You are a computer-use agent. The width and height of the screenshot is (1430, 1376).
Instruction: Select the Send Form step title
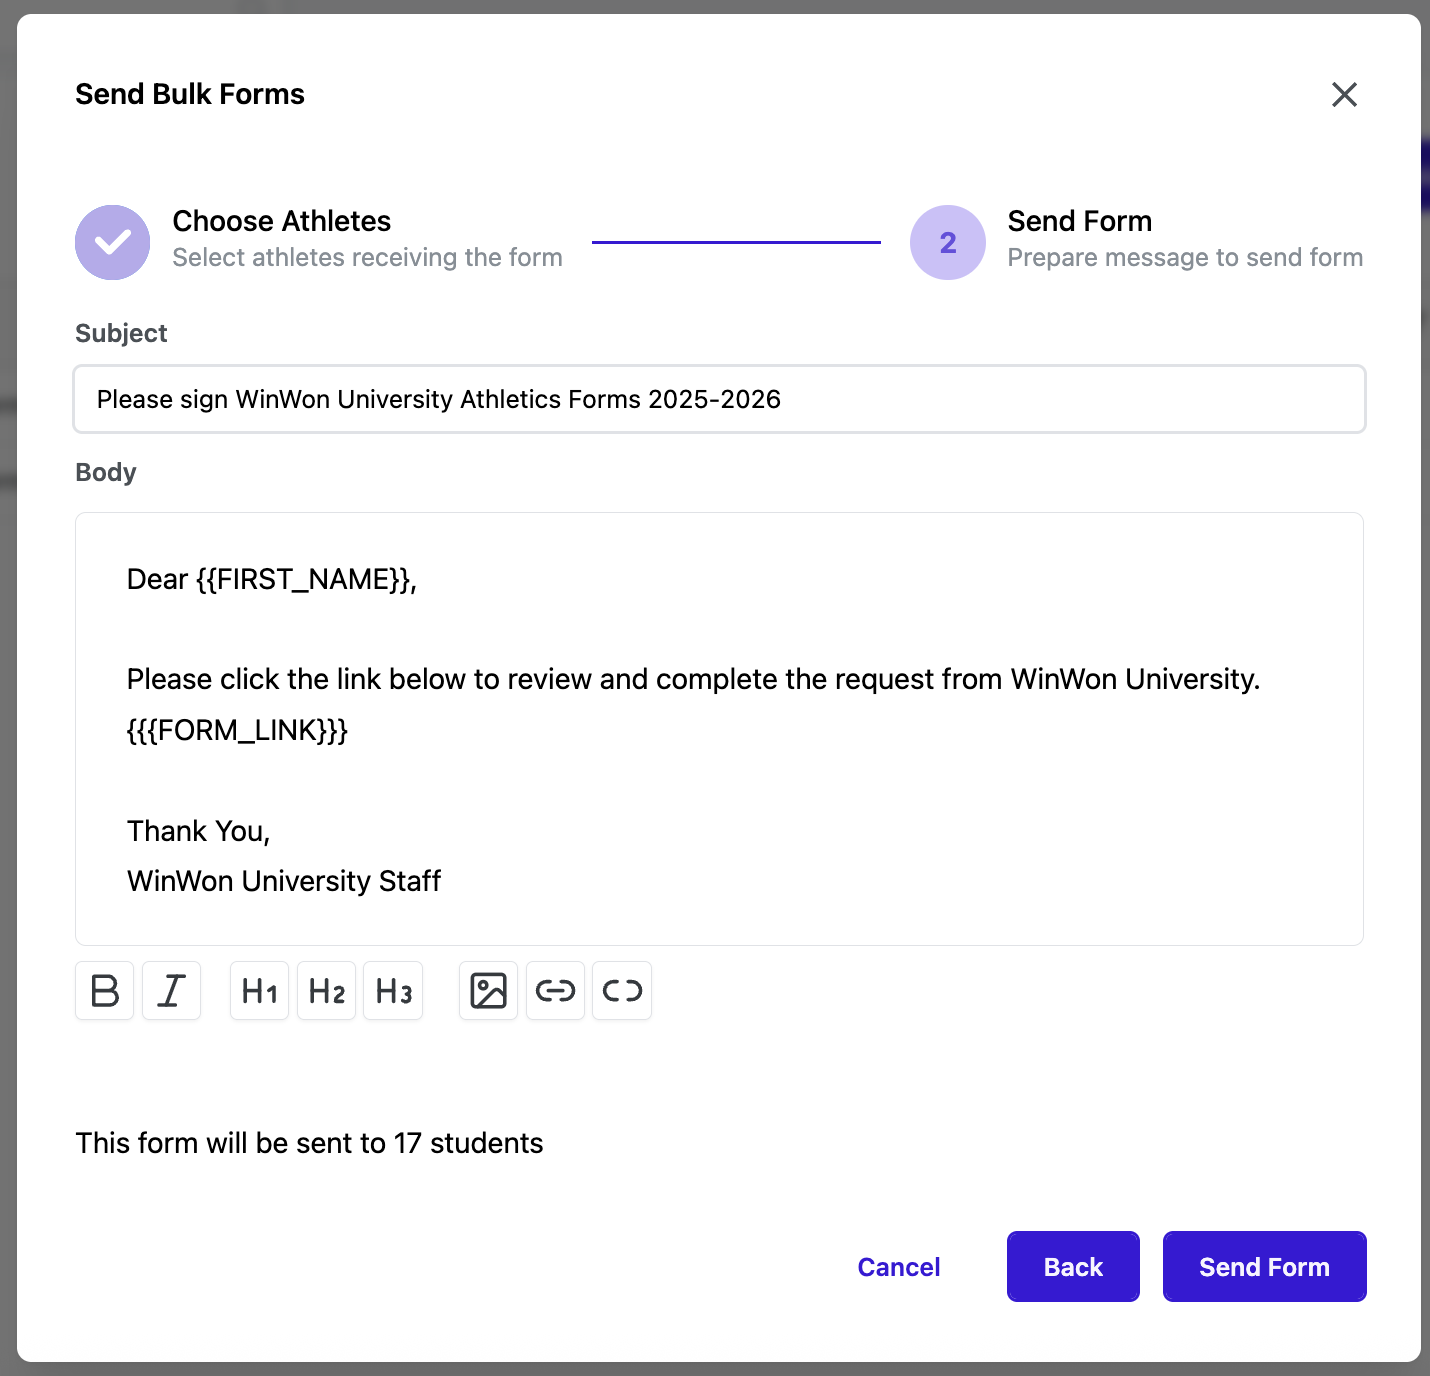coord(1079,221)
